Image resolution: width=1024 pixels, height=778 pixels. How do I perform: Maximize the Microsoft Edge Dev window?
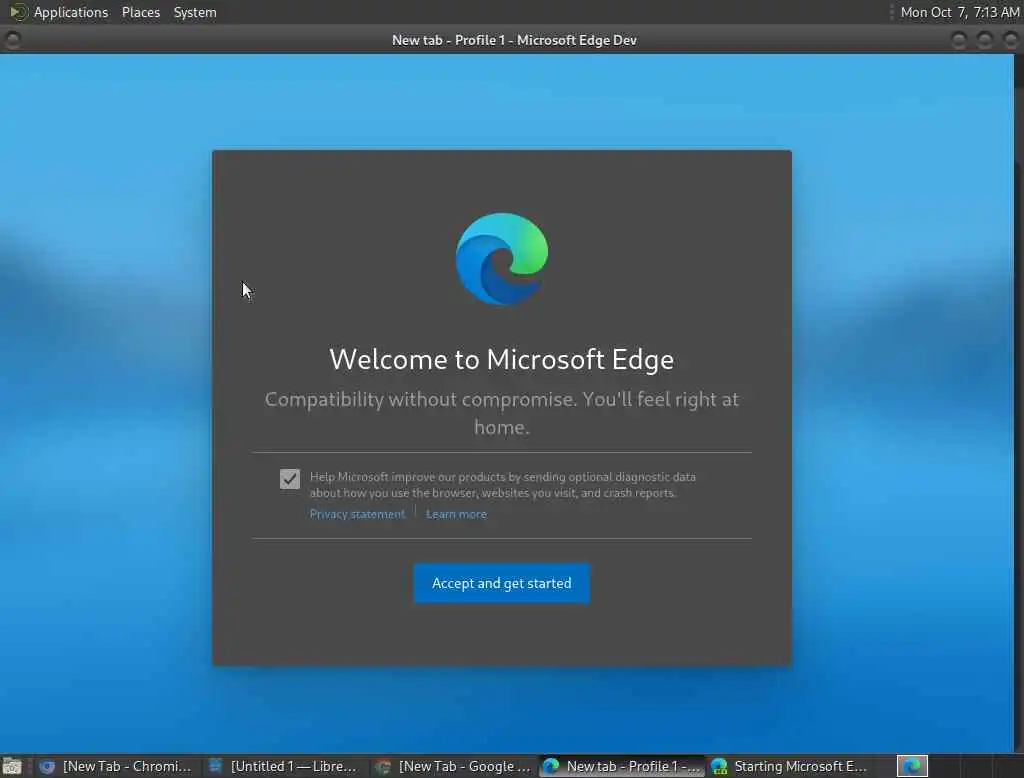985,41
